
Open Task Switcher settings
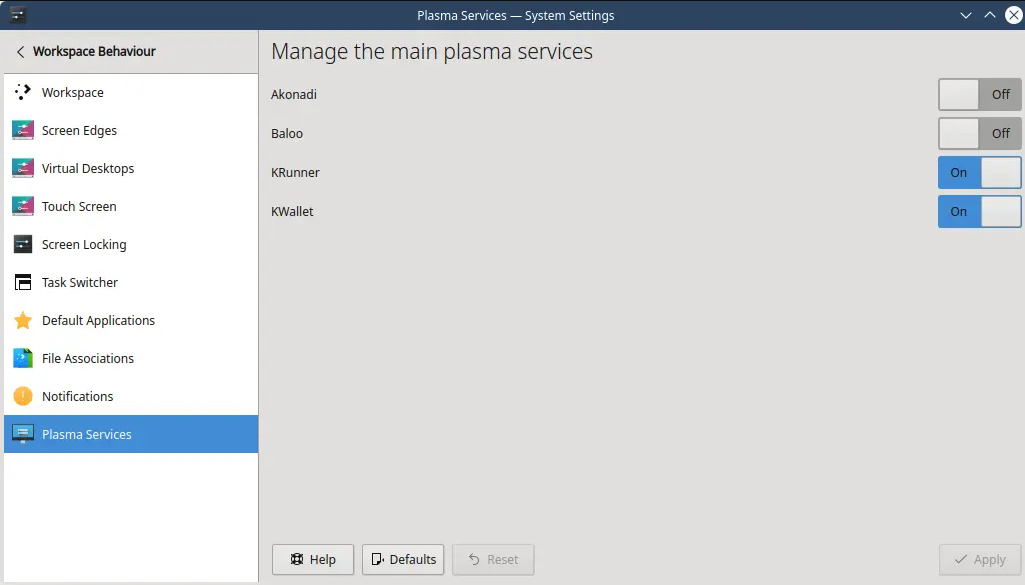[x=131, y=282]
